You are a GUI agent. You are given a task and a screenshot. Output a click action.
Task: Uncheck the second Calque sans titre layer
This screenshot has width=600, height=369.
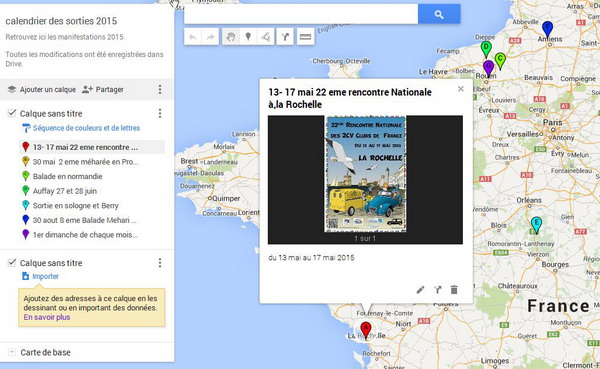[12, 262]
